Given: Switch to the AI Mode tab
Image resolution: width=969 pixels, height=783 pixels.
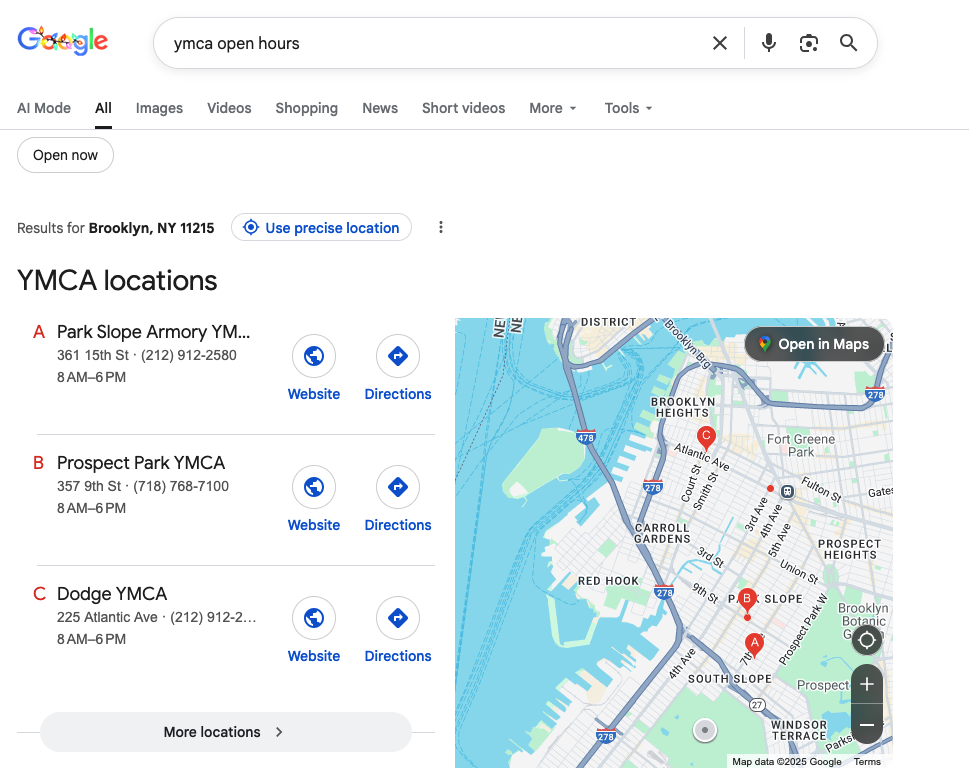Looking at the screenshot, I should pos(44,108).
